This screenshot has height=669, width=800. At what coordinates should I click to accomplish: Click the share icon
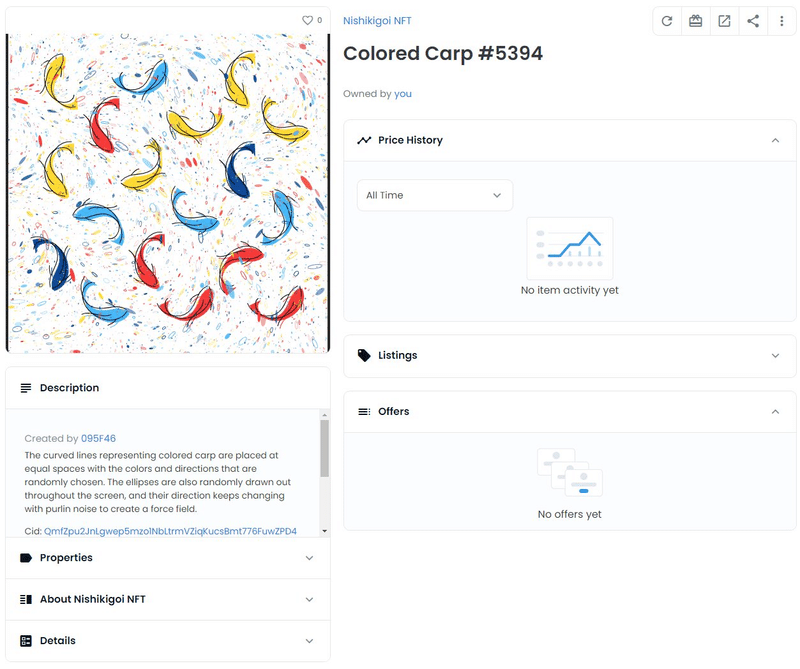coord(753,21)
